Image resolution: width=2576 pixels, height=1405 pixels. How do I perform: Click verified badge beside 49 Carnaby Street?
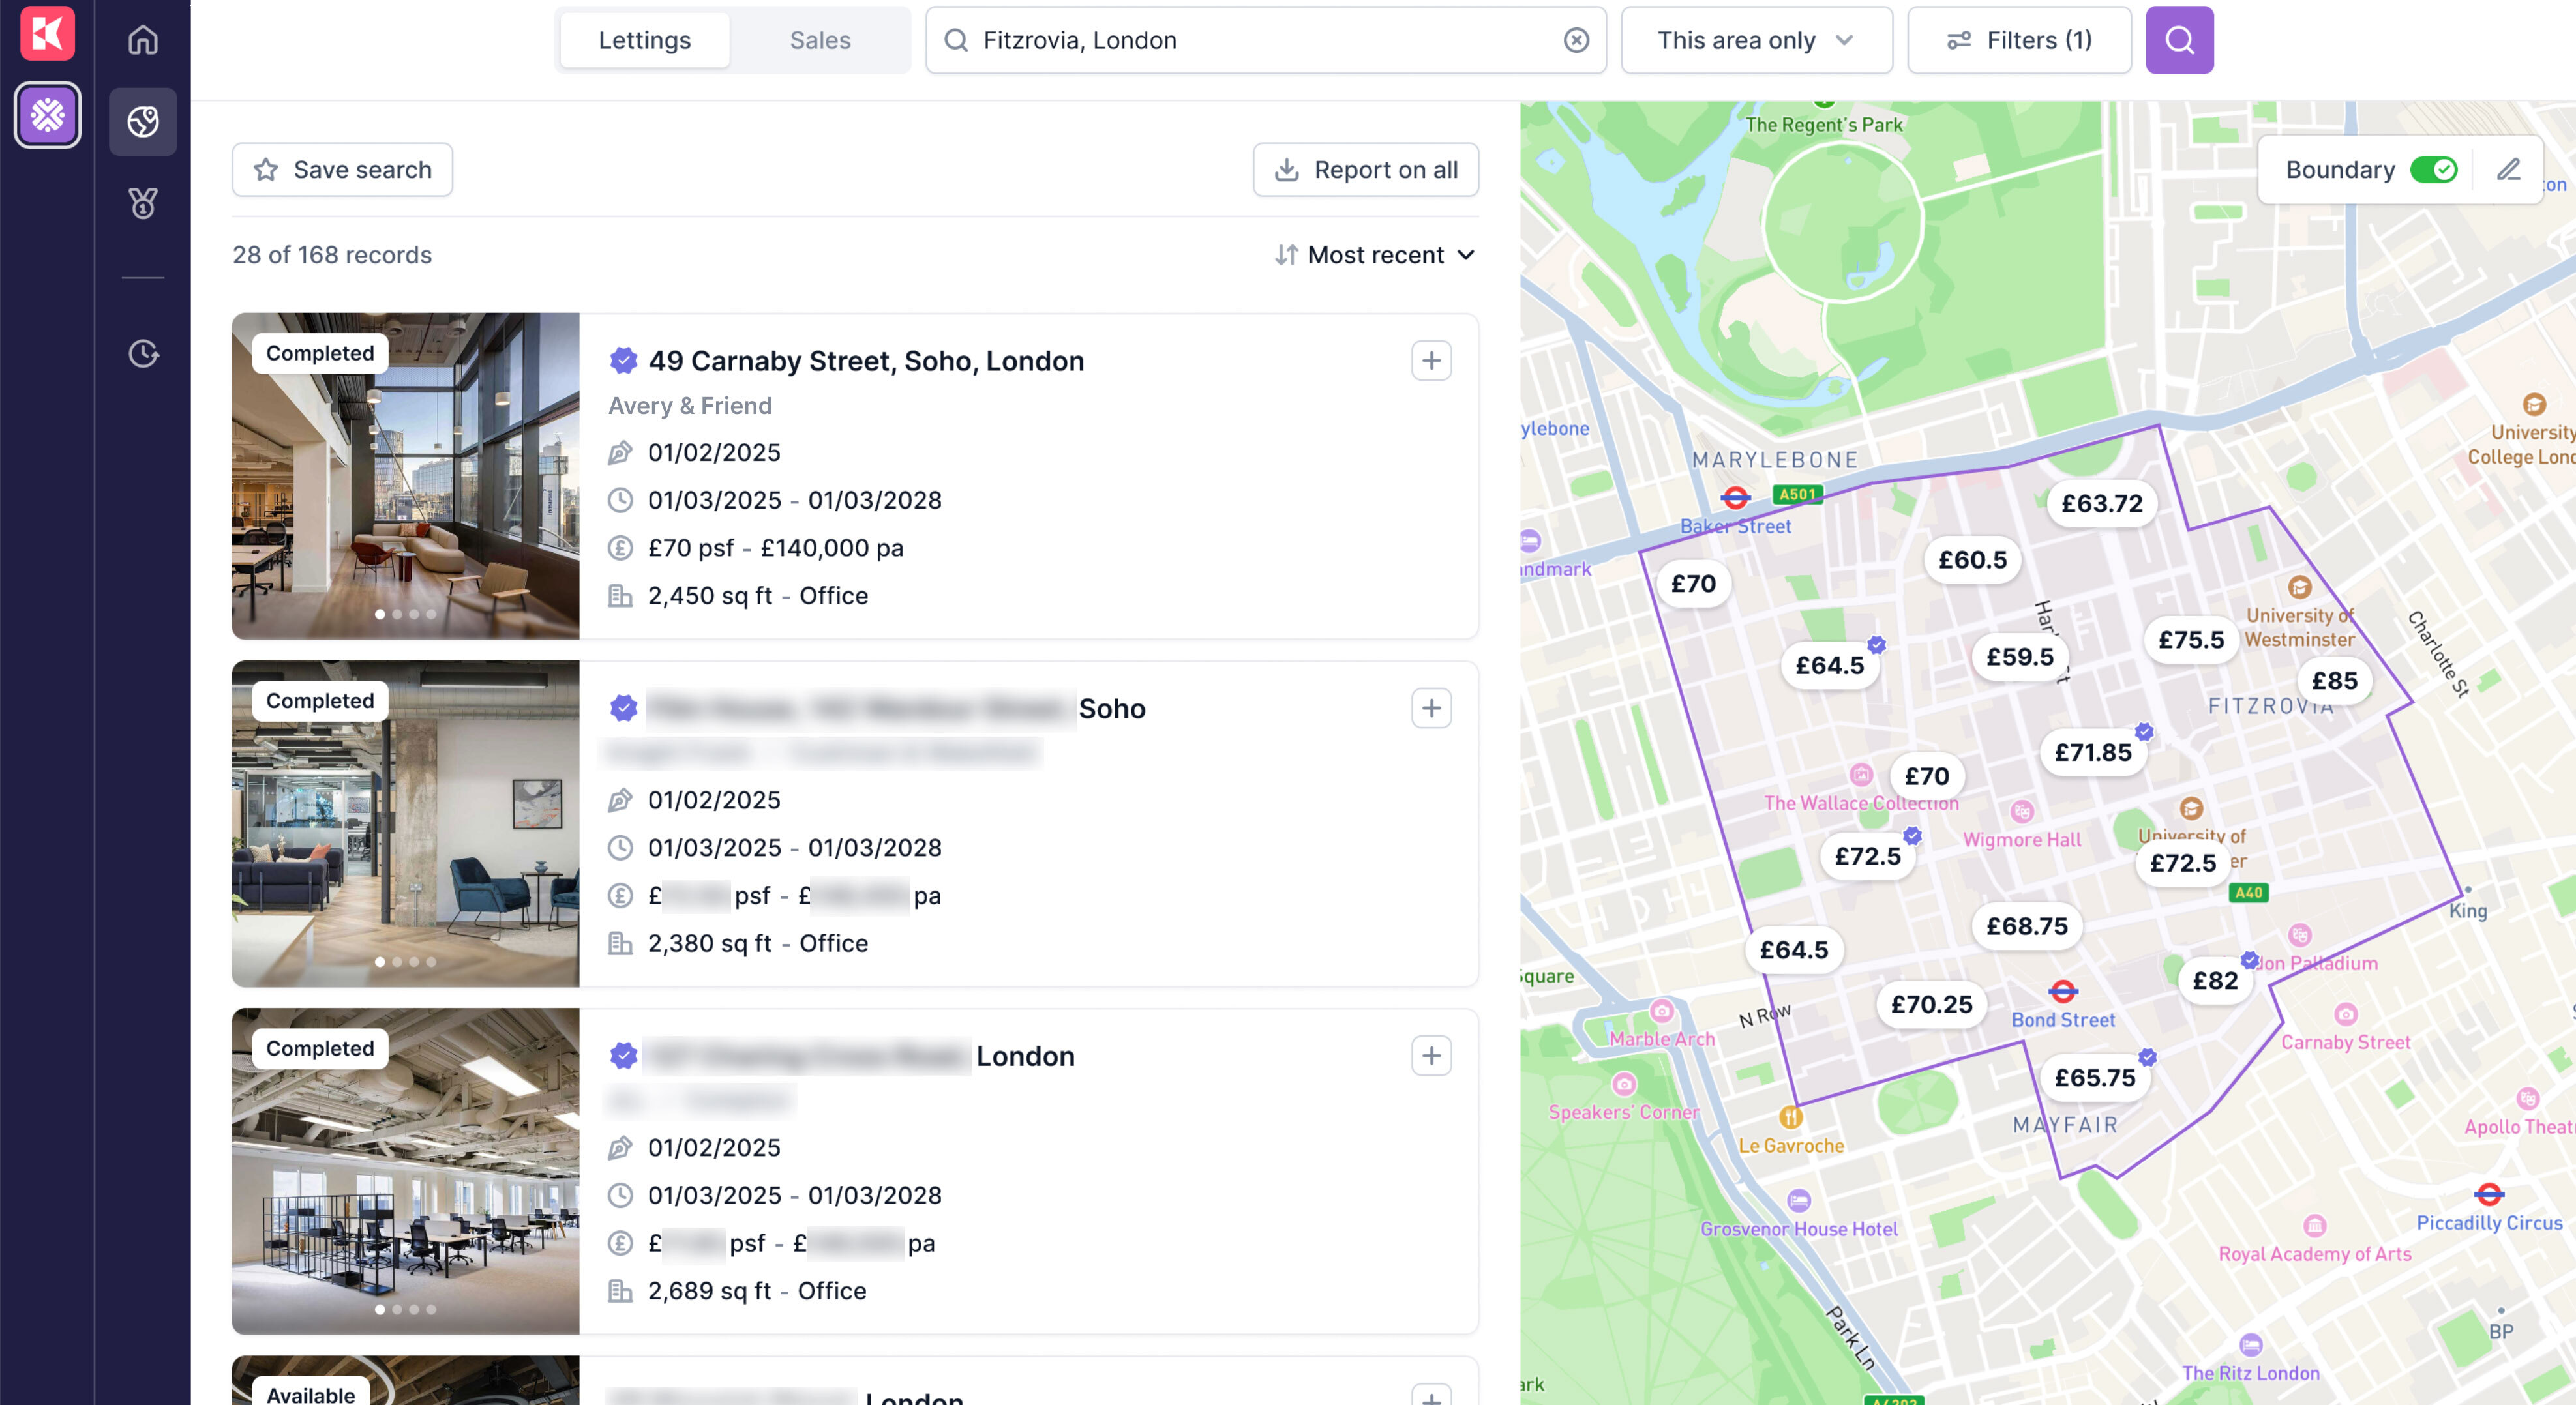tap(623, 360)
